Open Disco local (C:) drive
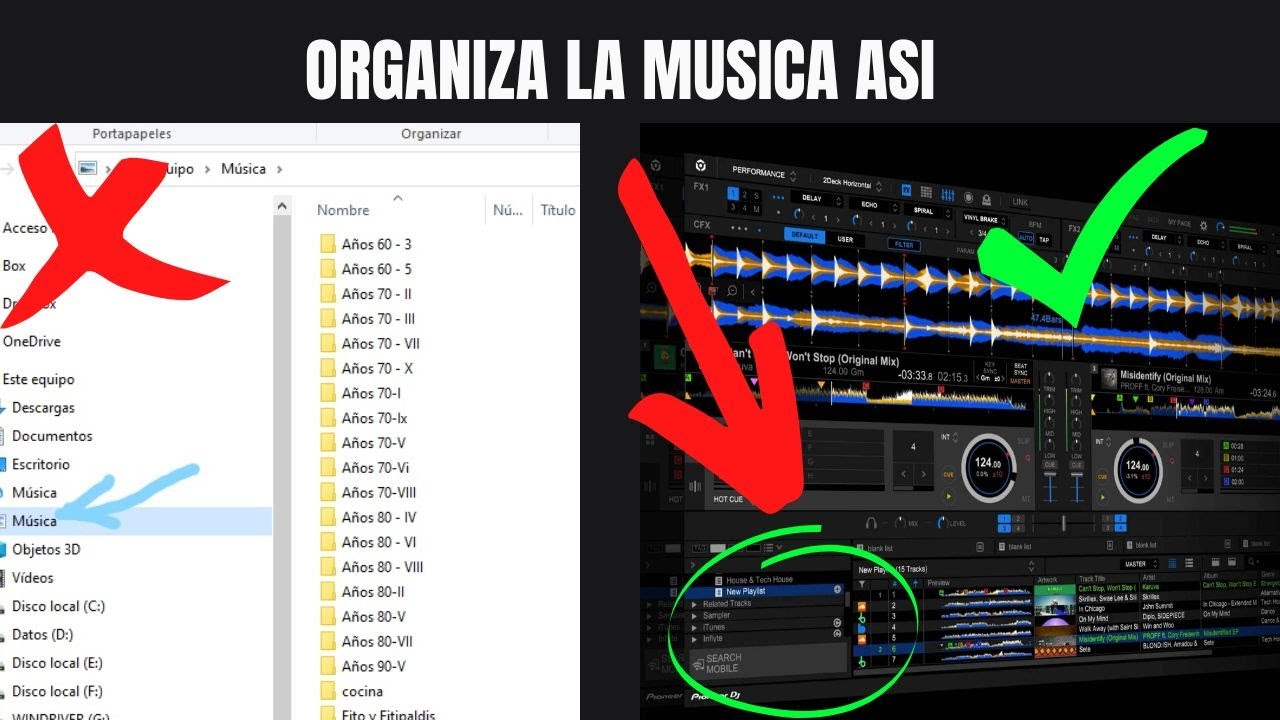Viewport: 1280px width, 720px height. pos(58,606)
